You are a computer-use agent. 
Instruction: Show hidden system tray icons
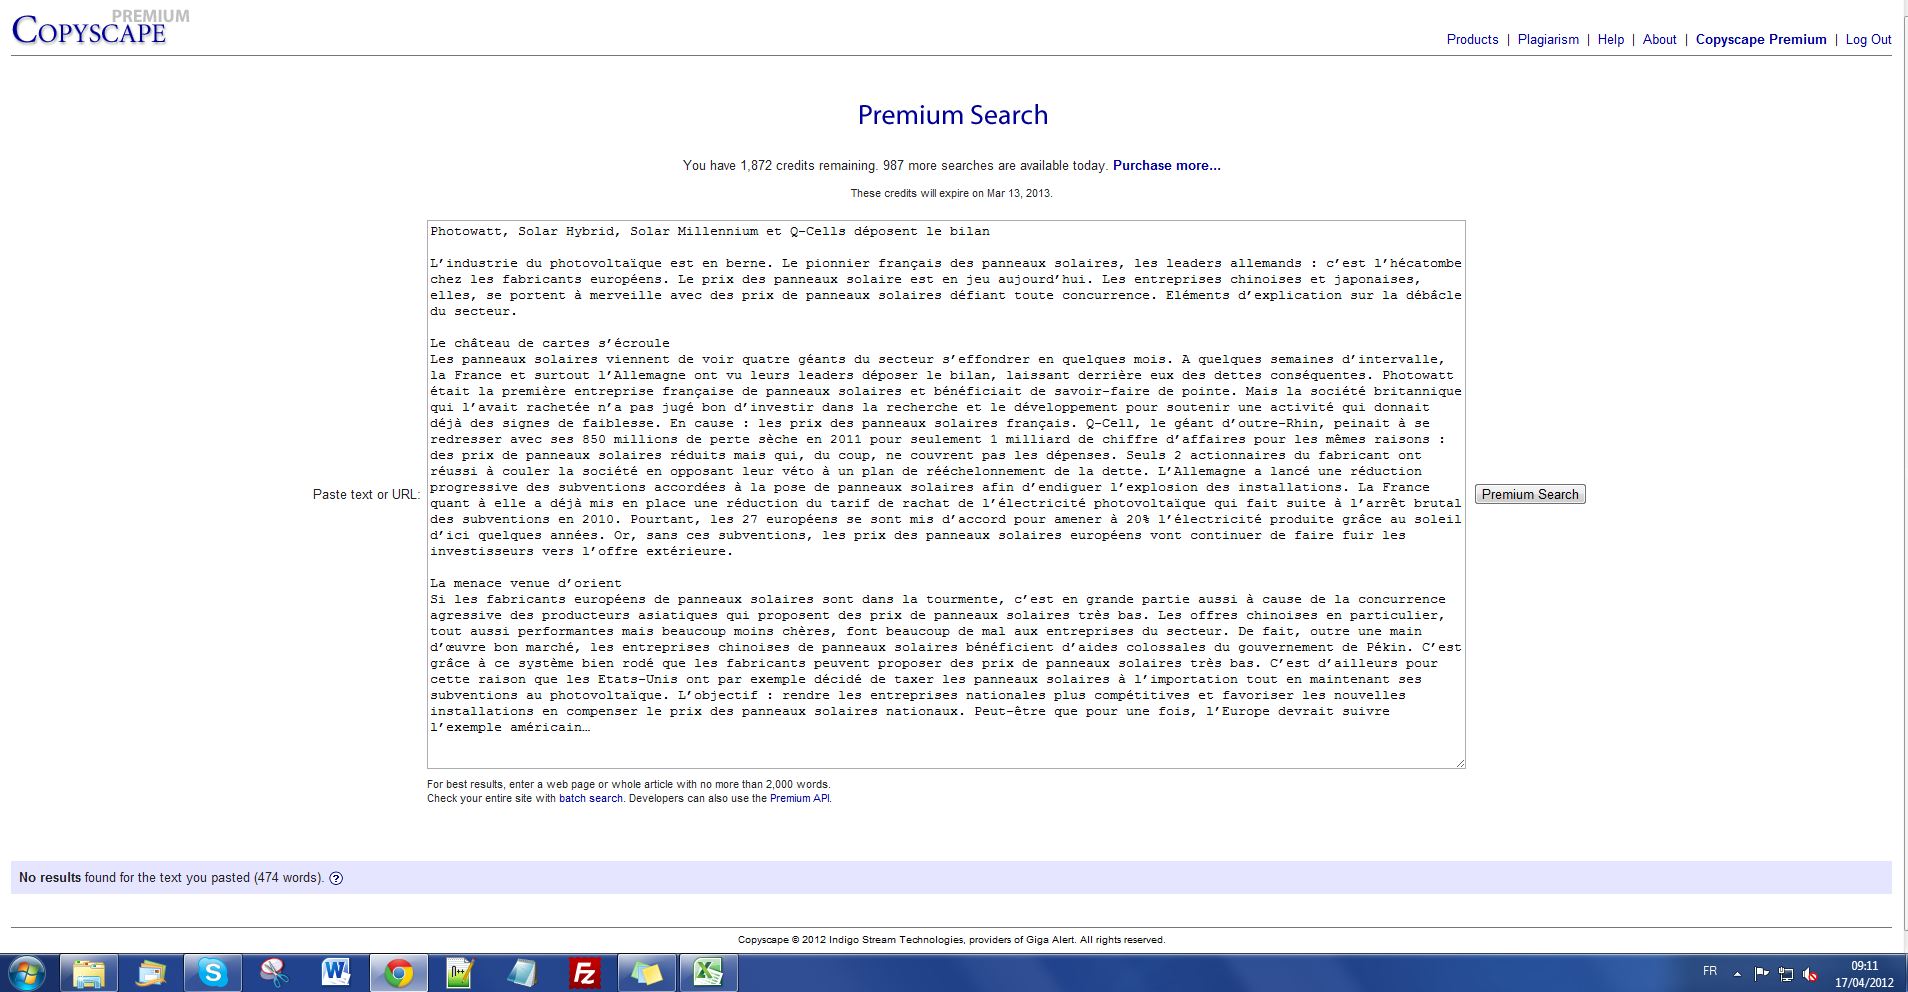pyautogui.click(x=1737, y=973)
